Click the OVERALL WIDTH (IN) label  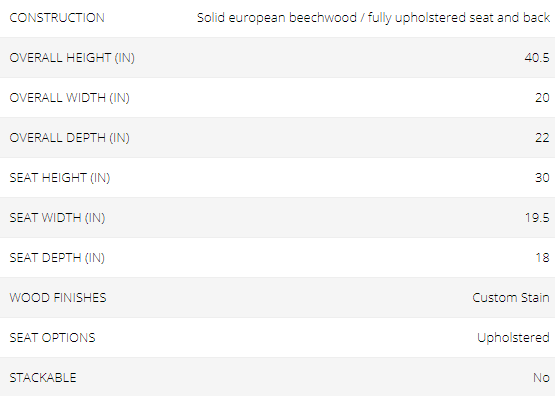pyautogui.click(x=70, y=98)
